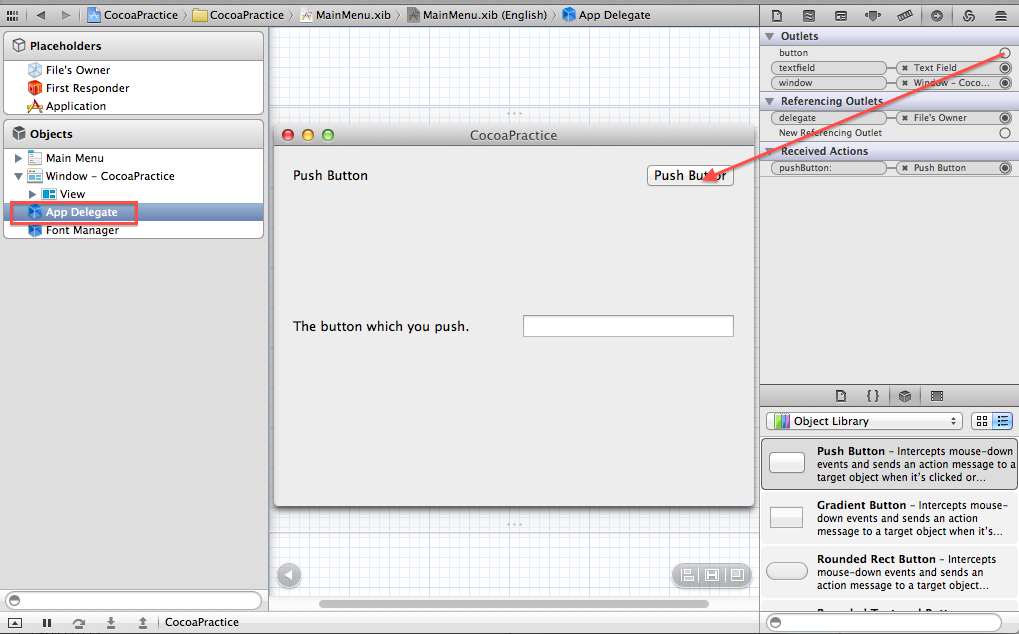1019x634 pixels.
Task: Open the Quick Help inspector
Action: (808, 16)
